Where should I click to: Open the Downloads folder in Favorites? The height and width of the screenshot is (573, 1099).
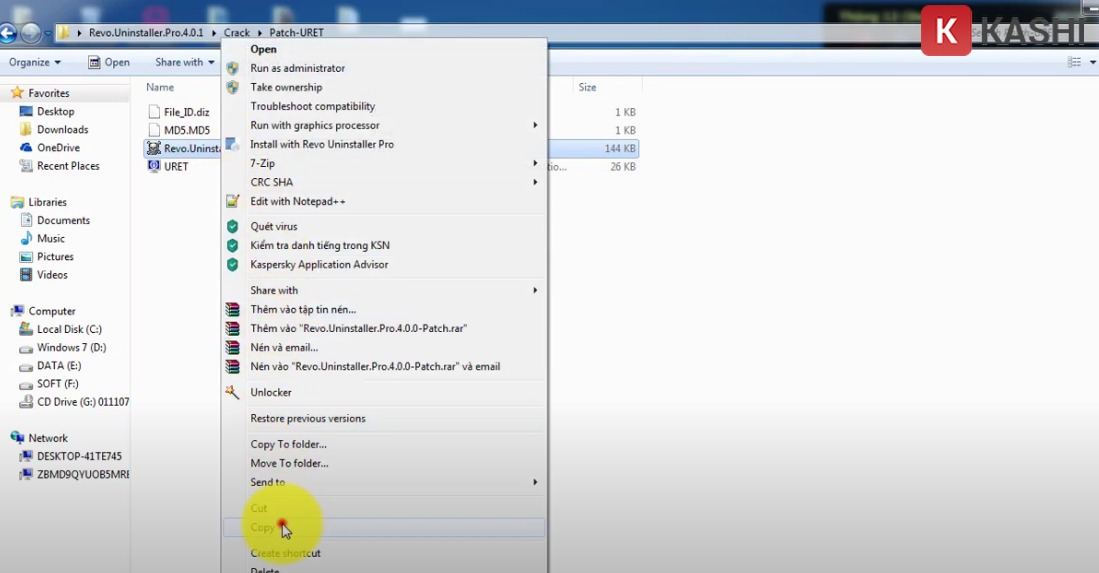pyautogui.click(x=62, y=130)
